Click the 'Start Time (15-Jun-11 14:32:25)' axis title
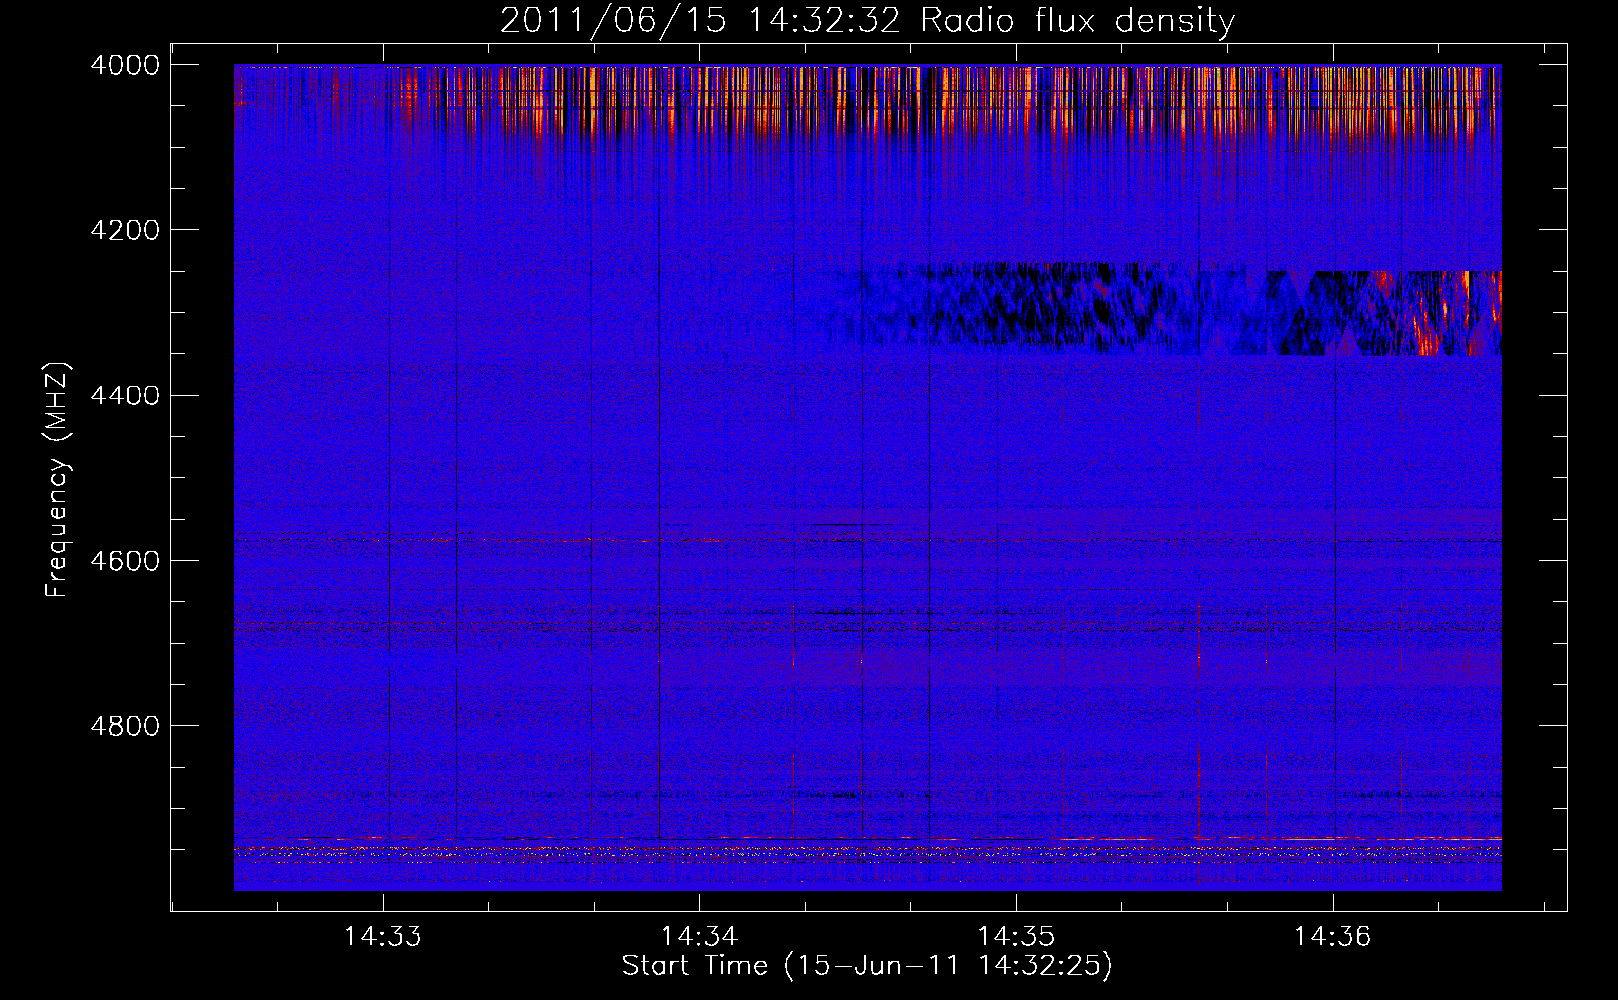 867,966
